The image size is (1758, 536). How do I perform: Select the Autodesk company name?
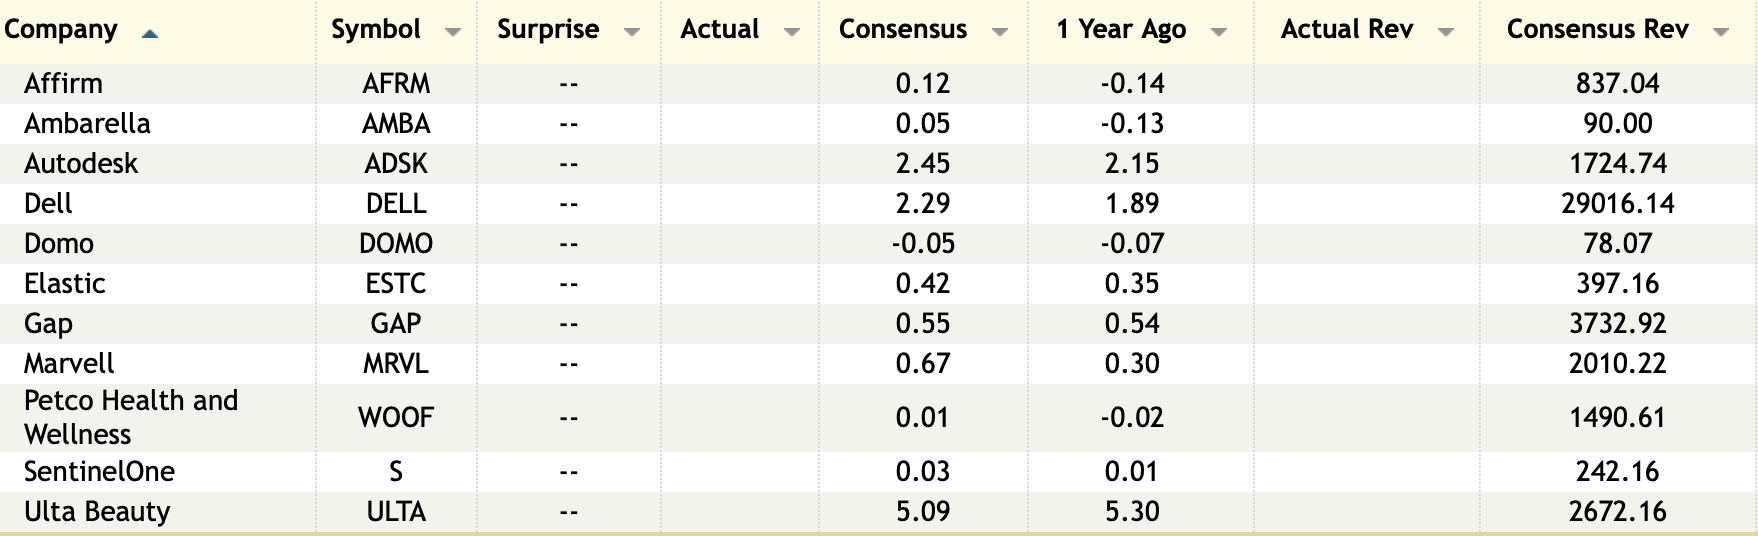(x=81, y=163)
